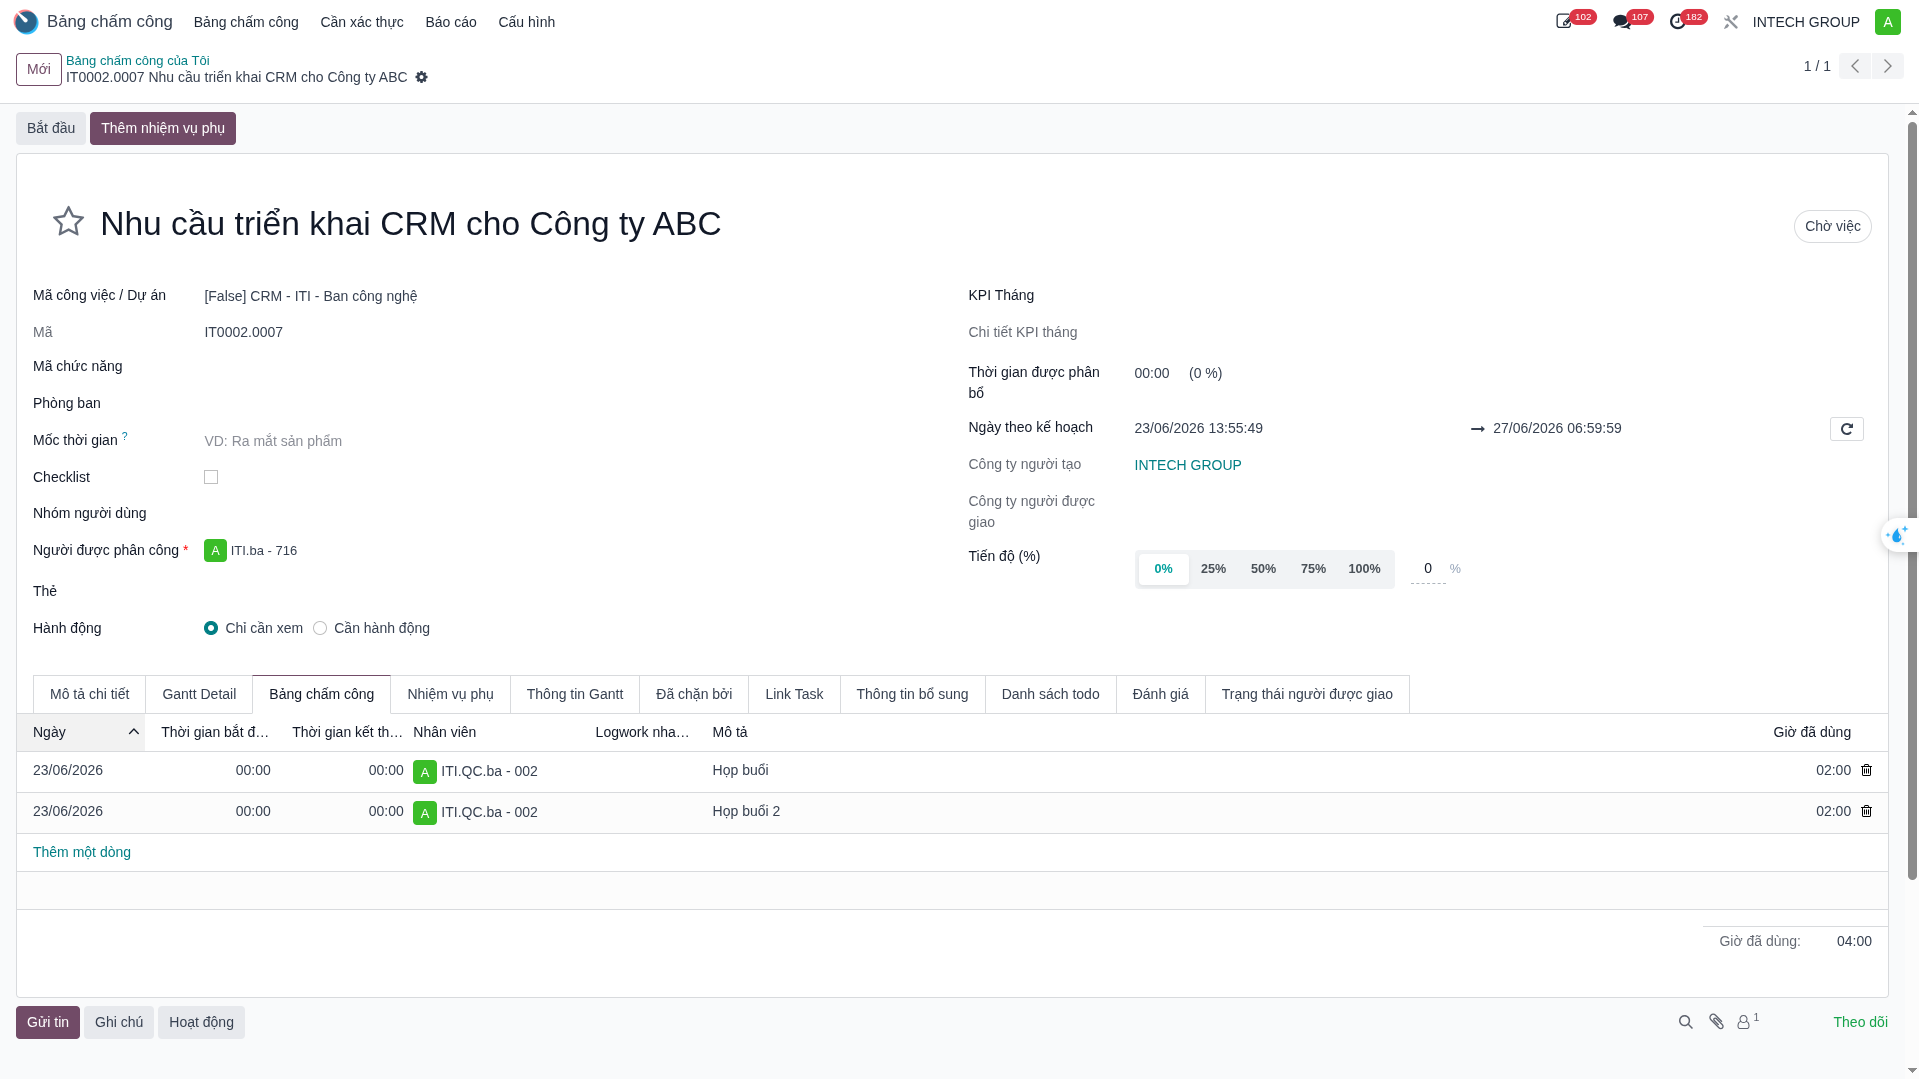
Task: Open the 'Chờ việc' status dropdown
Action: 1832,226
